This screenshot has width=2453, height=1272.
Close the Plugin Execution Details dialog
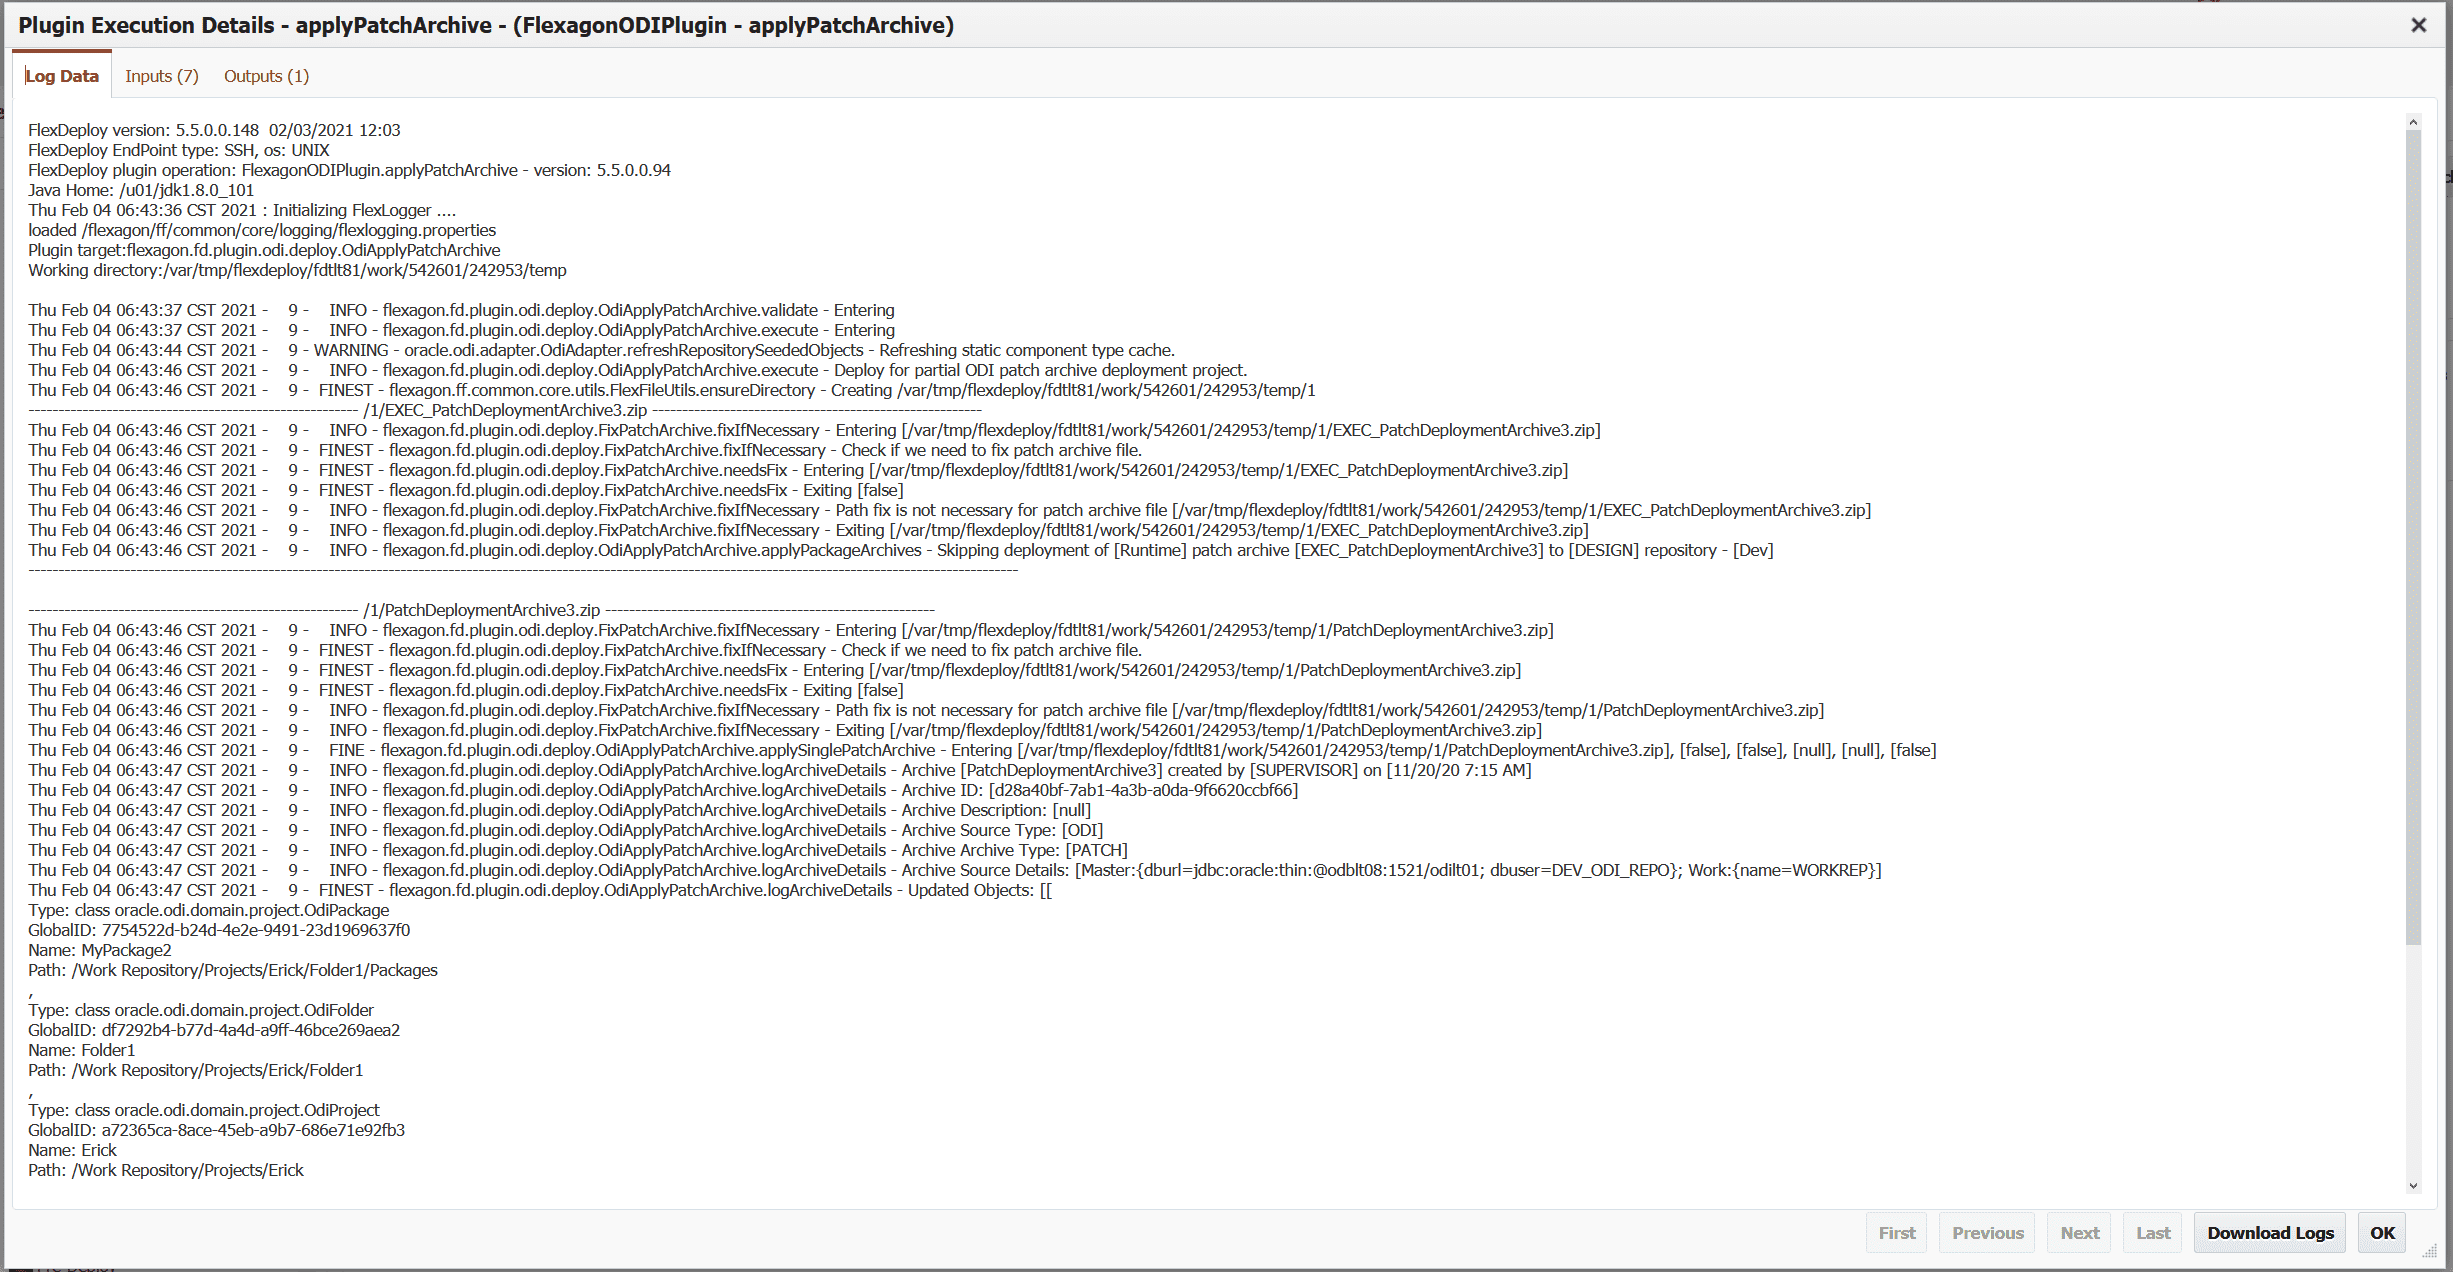tap(2418, 25)
